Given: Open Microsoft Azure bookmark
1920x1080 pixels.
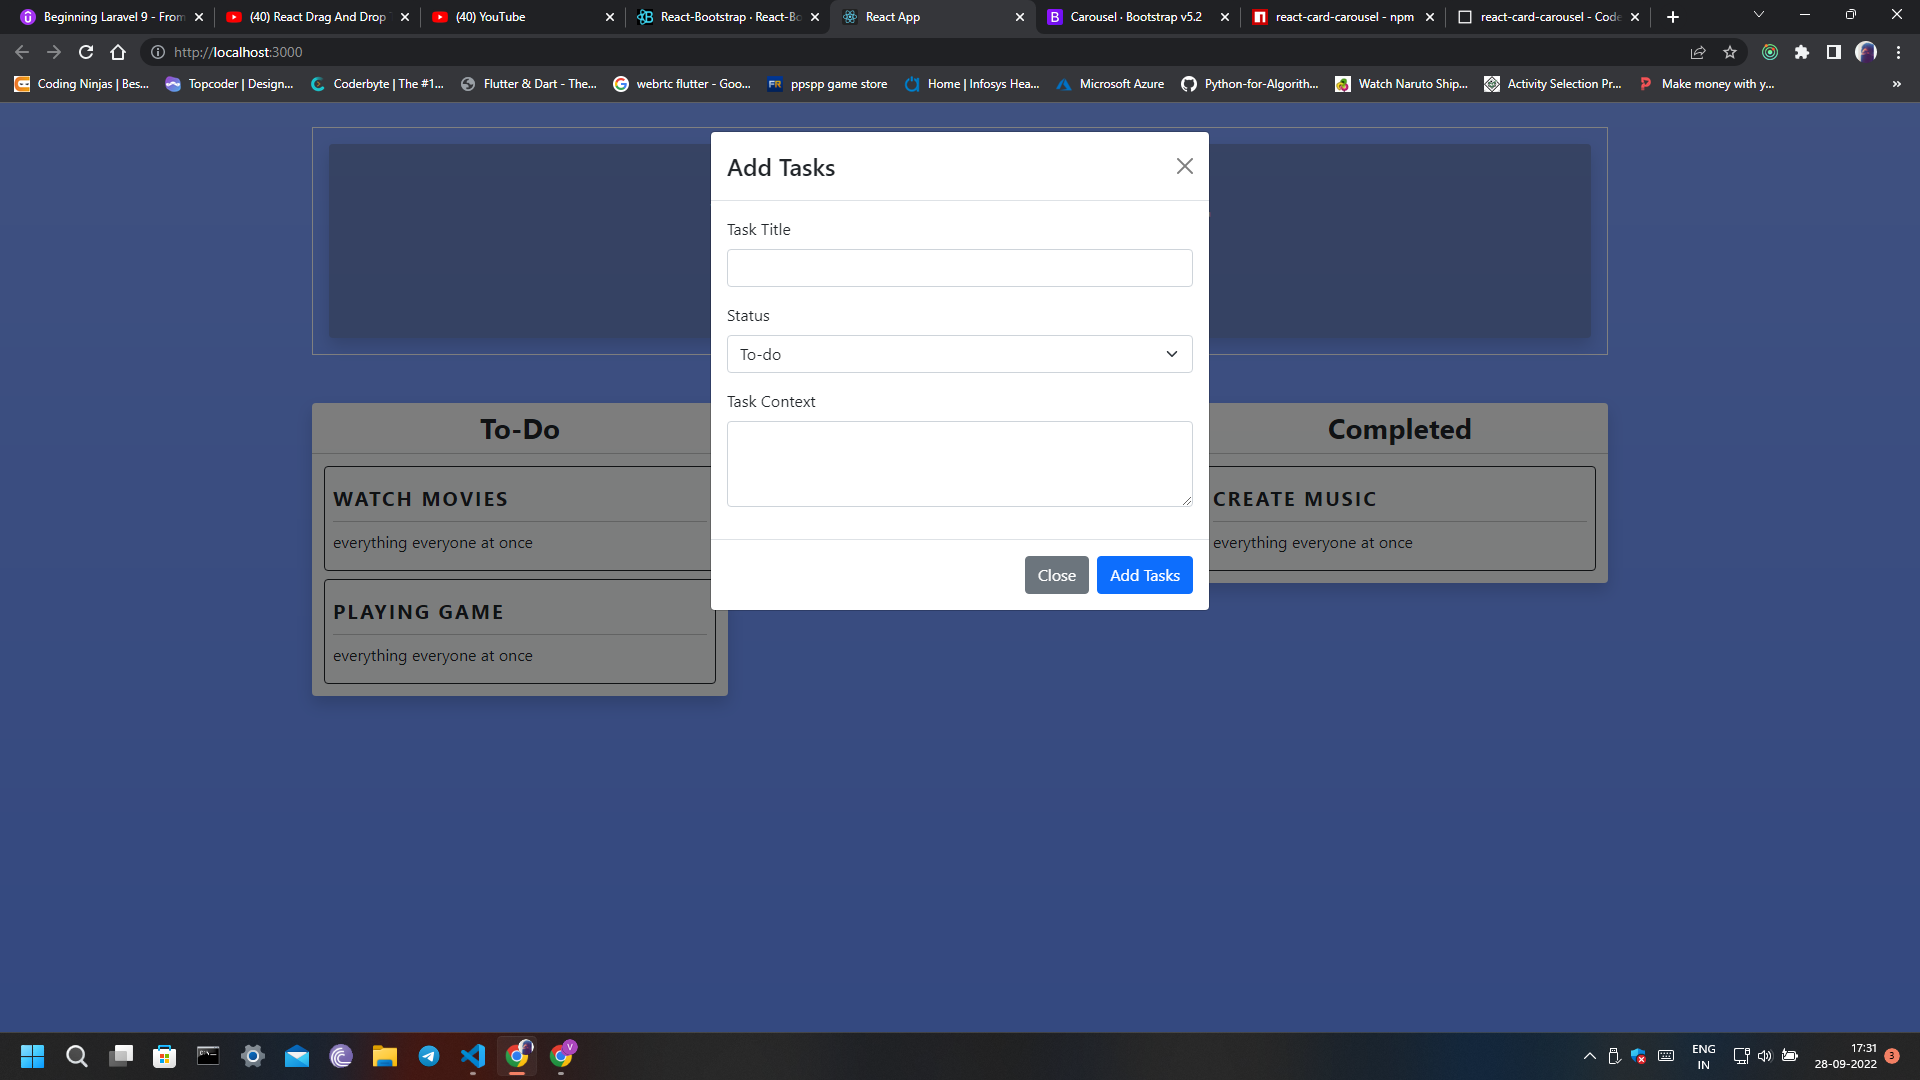Looking at the screenshot, I should pos(1110,84).
